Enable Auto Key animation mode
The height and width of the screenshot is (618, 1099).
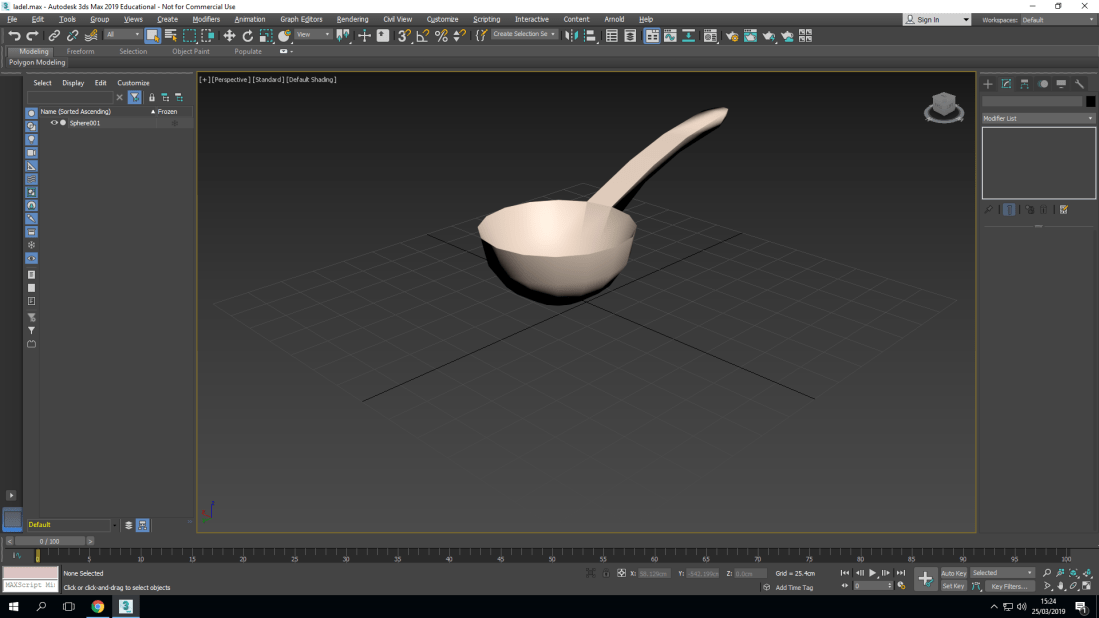pyautogui.click(x=953, y=572)
